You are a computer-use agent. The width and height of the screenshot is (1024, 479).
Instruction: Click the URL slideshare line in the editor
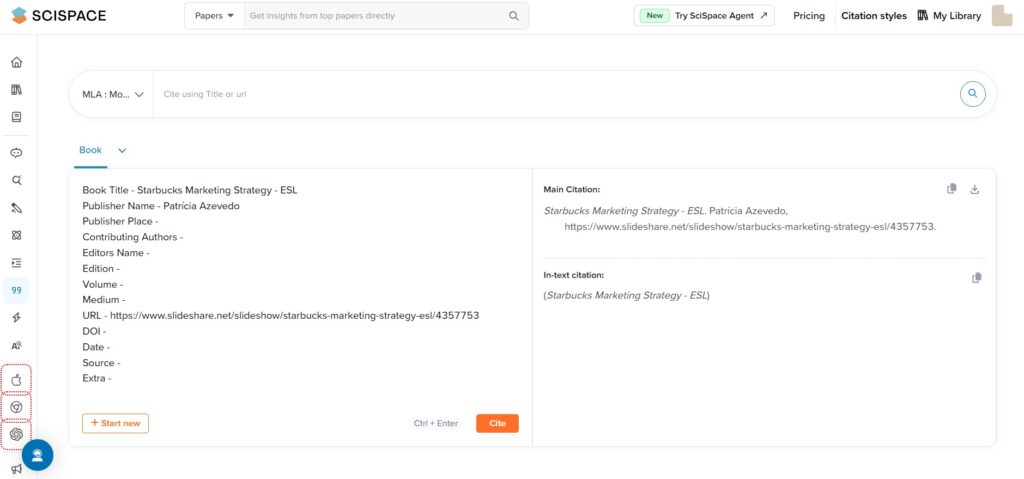coord(281,316)
